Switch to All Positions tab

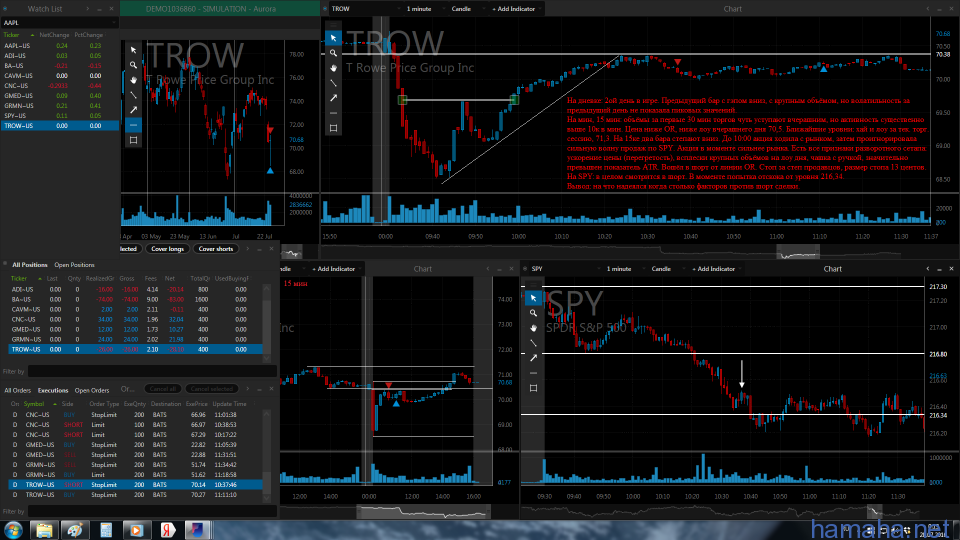click(29, 265)
